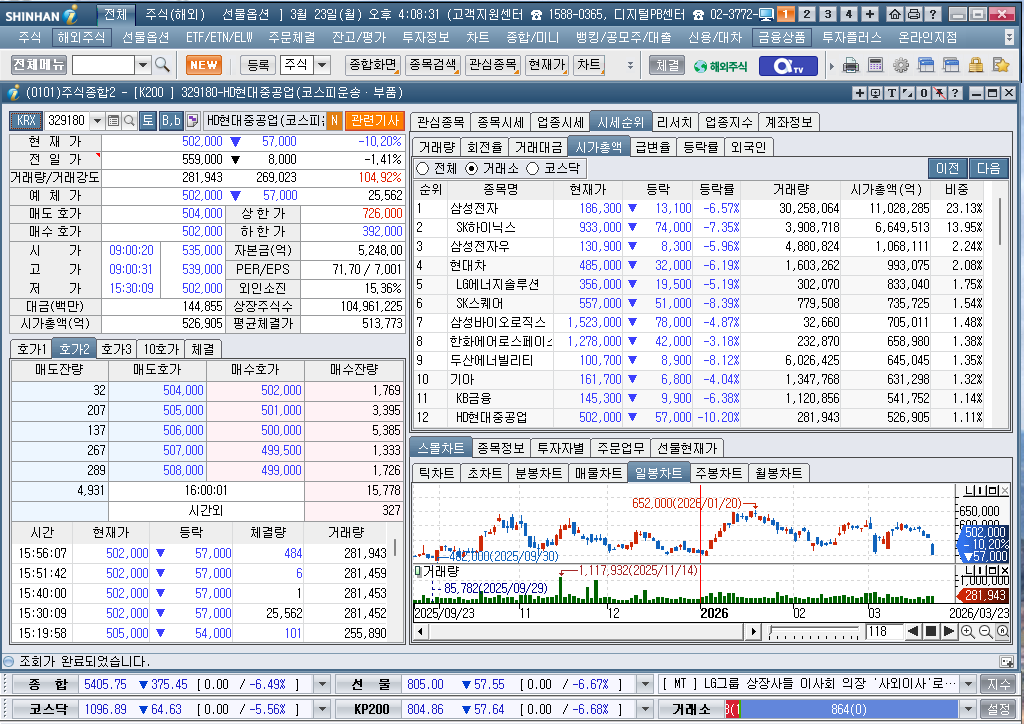
Task: Select the 거래소 market radio button
Action: click(x=472, y=168)
